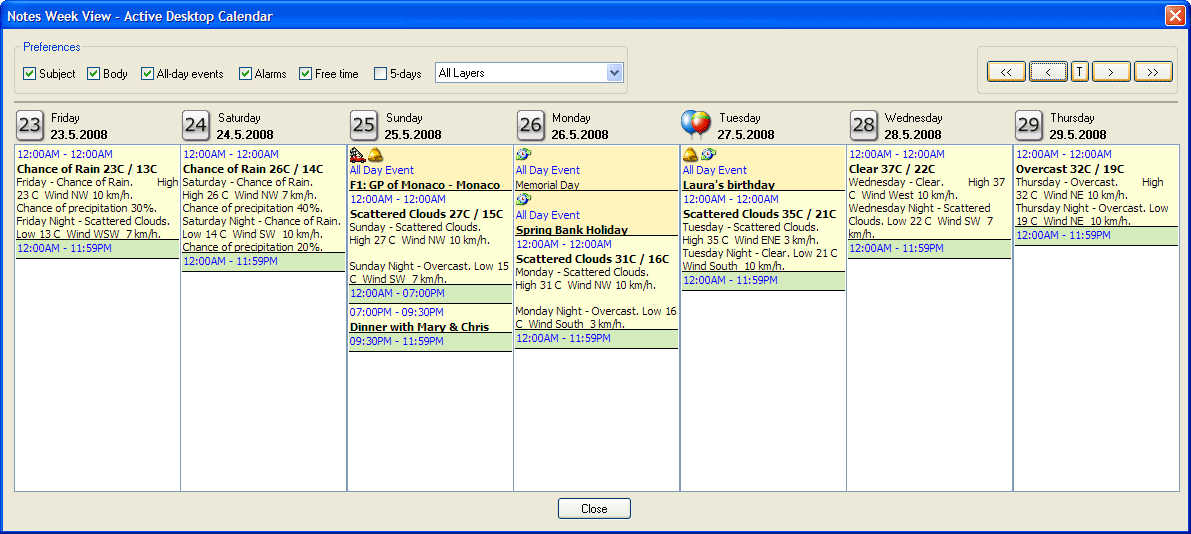Click the balloons icon for Tuesday 27.5.2008
The height and width of the screenshot is (534, 1191).
click(x=695, y=125)
